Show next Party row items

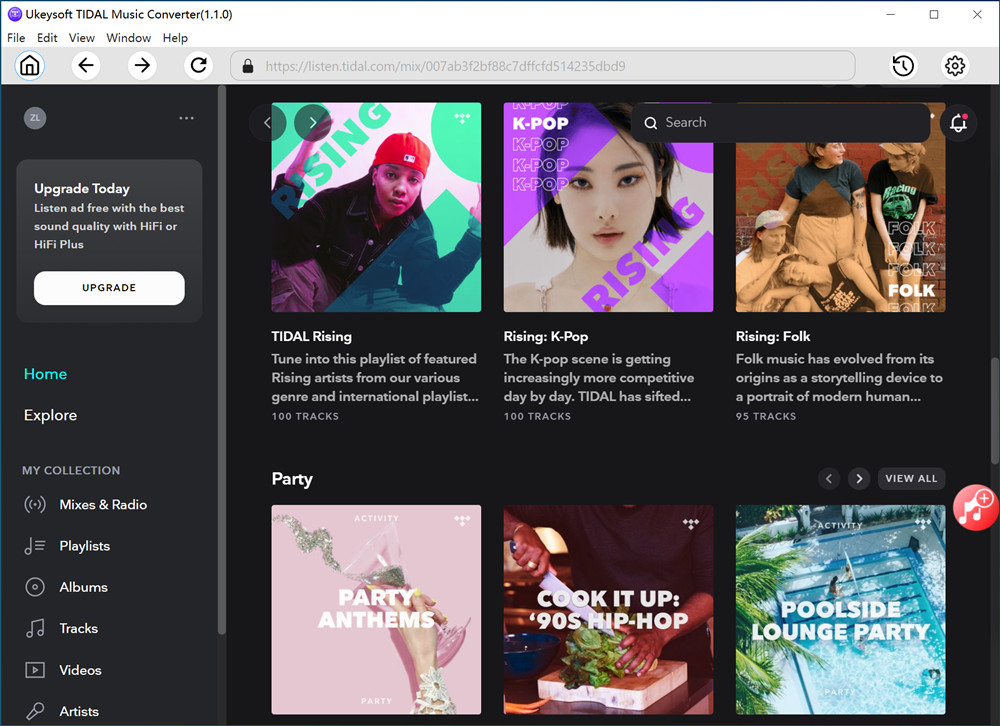click(x=859, y=478)
